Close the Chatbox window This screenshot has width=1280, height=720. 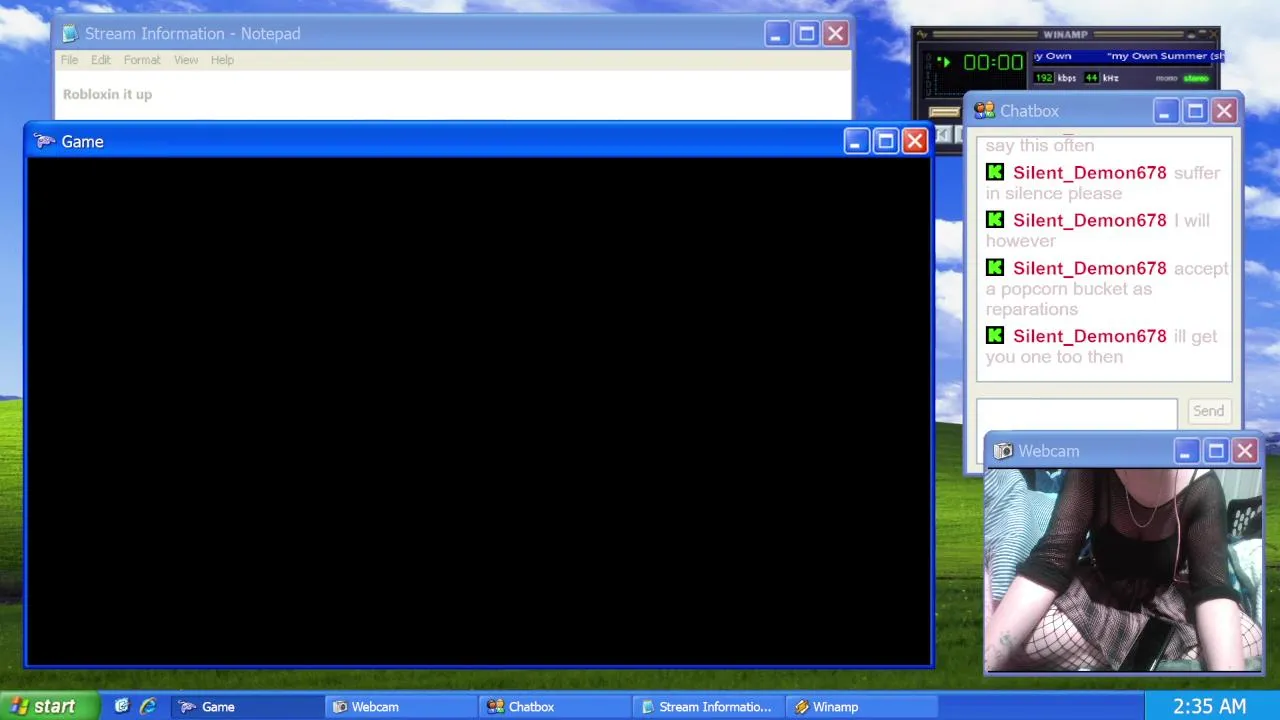point(1224,111)
